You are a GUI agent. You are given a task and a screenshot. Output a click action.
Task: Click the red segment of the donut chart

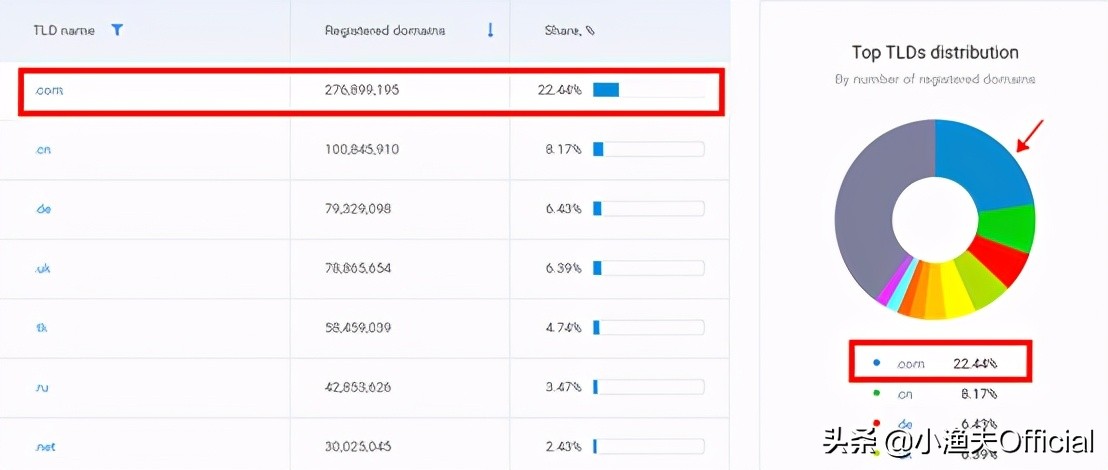tap(1000, 262)
